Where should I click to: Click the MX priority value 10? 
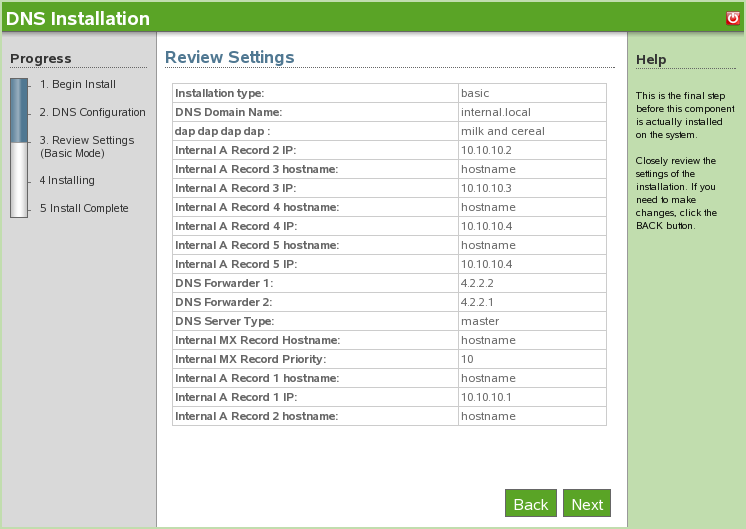coord(467,360)
